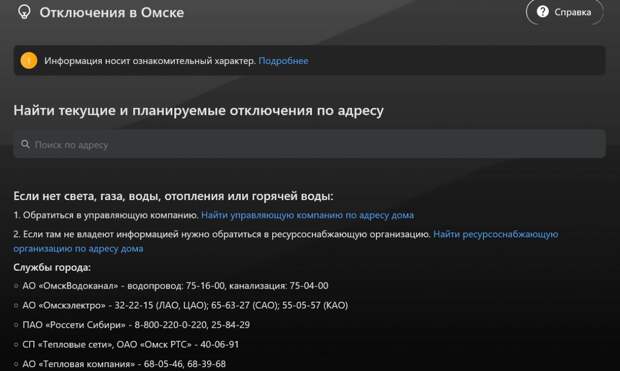Focus the Поиск по адресу input field
This screenshot has height=371, width=620.
309,144
